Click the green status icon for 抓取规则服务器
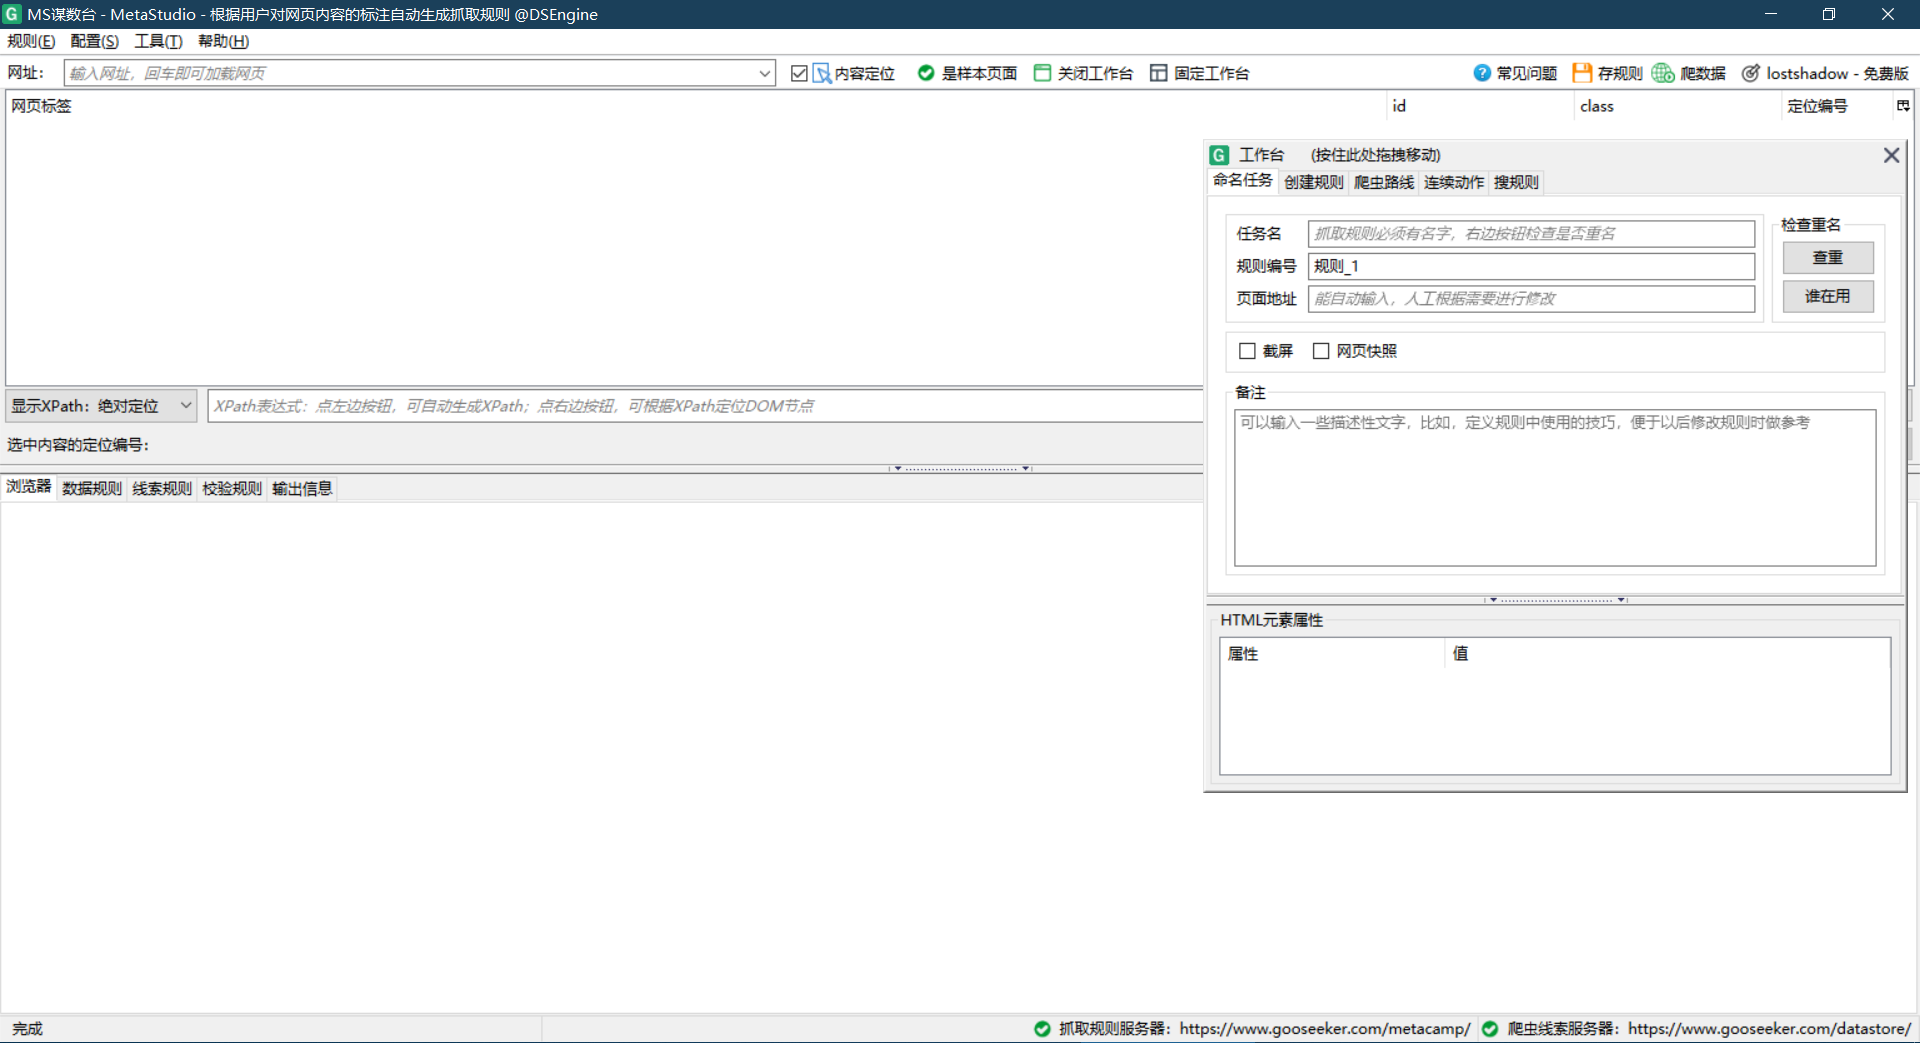 click(1042, 1028)
